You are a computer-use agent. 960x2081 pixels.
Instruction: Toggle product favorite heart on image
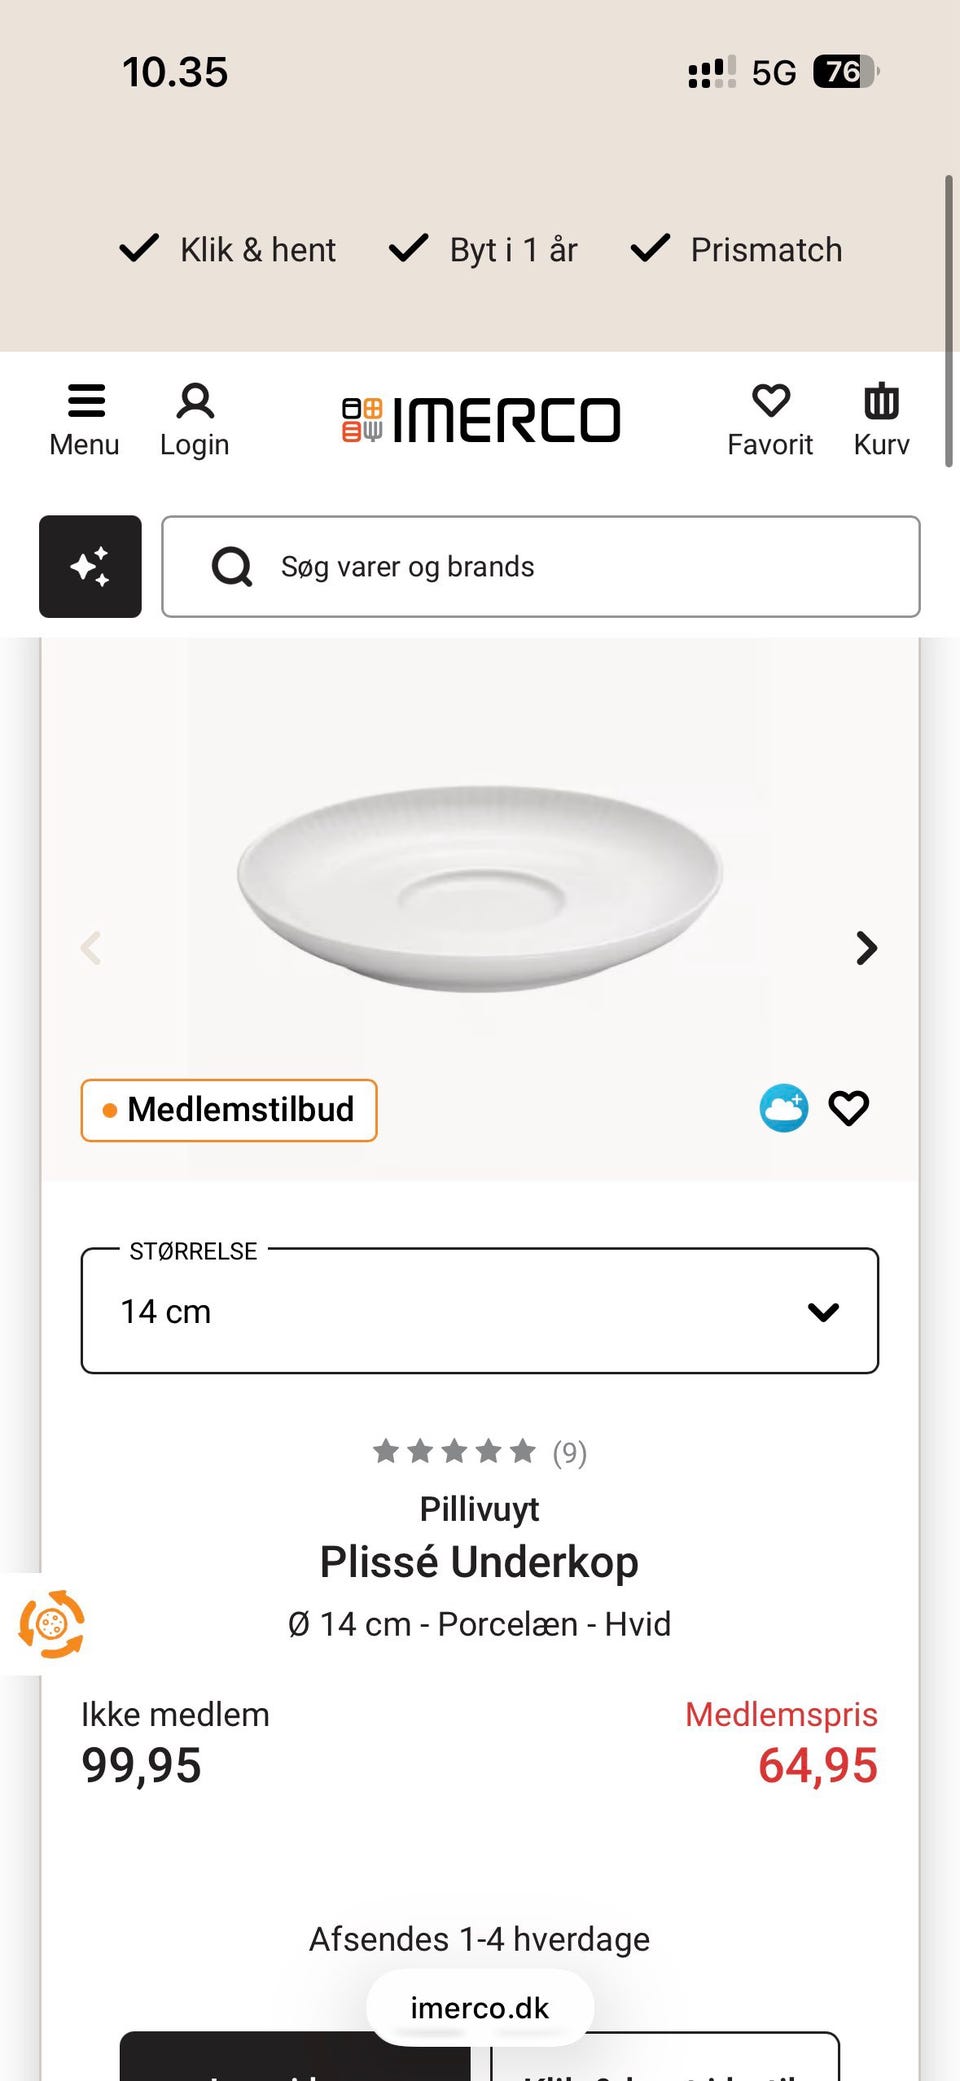(x=849, y=1108)
